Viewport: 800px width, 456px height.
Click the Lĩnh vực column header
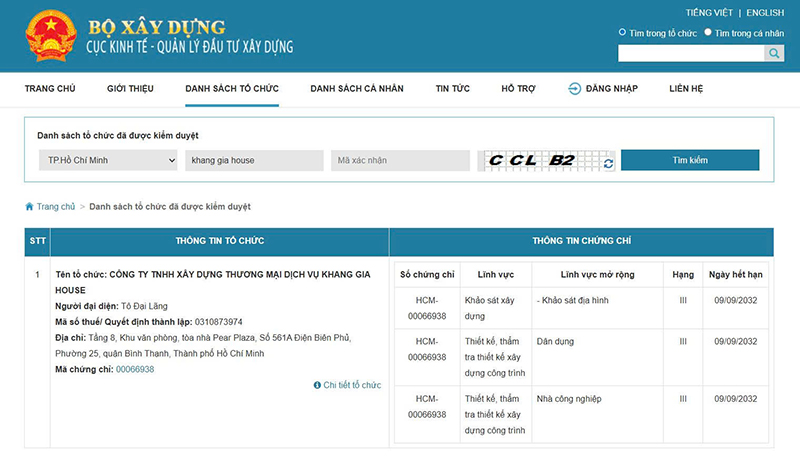(496, 274)
